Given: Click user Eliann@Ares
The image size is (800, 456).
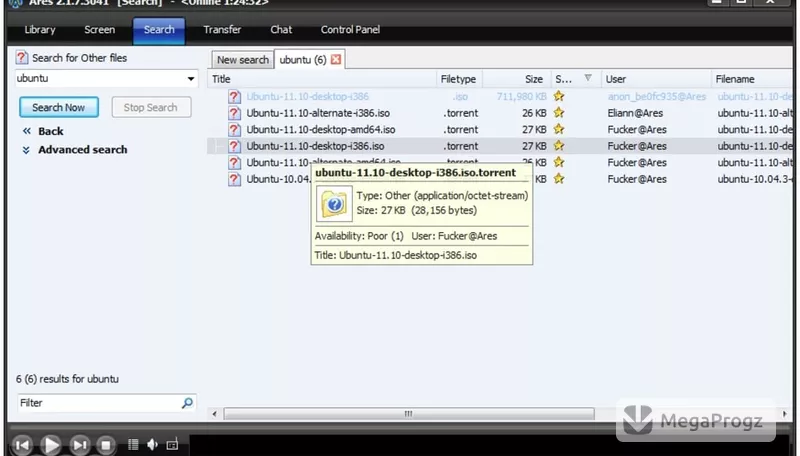Looking at the screenshot, I should coord(635,113).
